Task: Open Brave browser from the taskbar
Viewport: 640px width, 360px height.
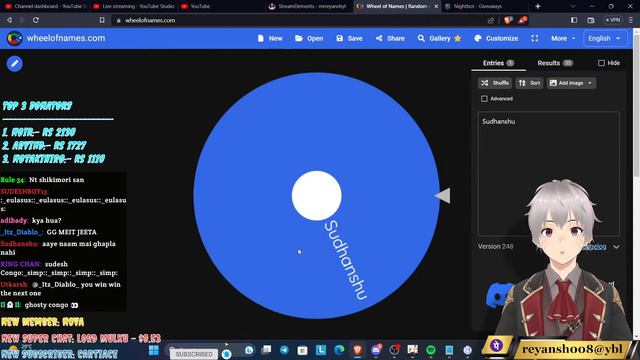Action: coord(358,350)
